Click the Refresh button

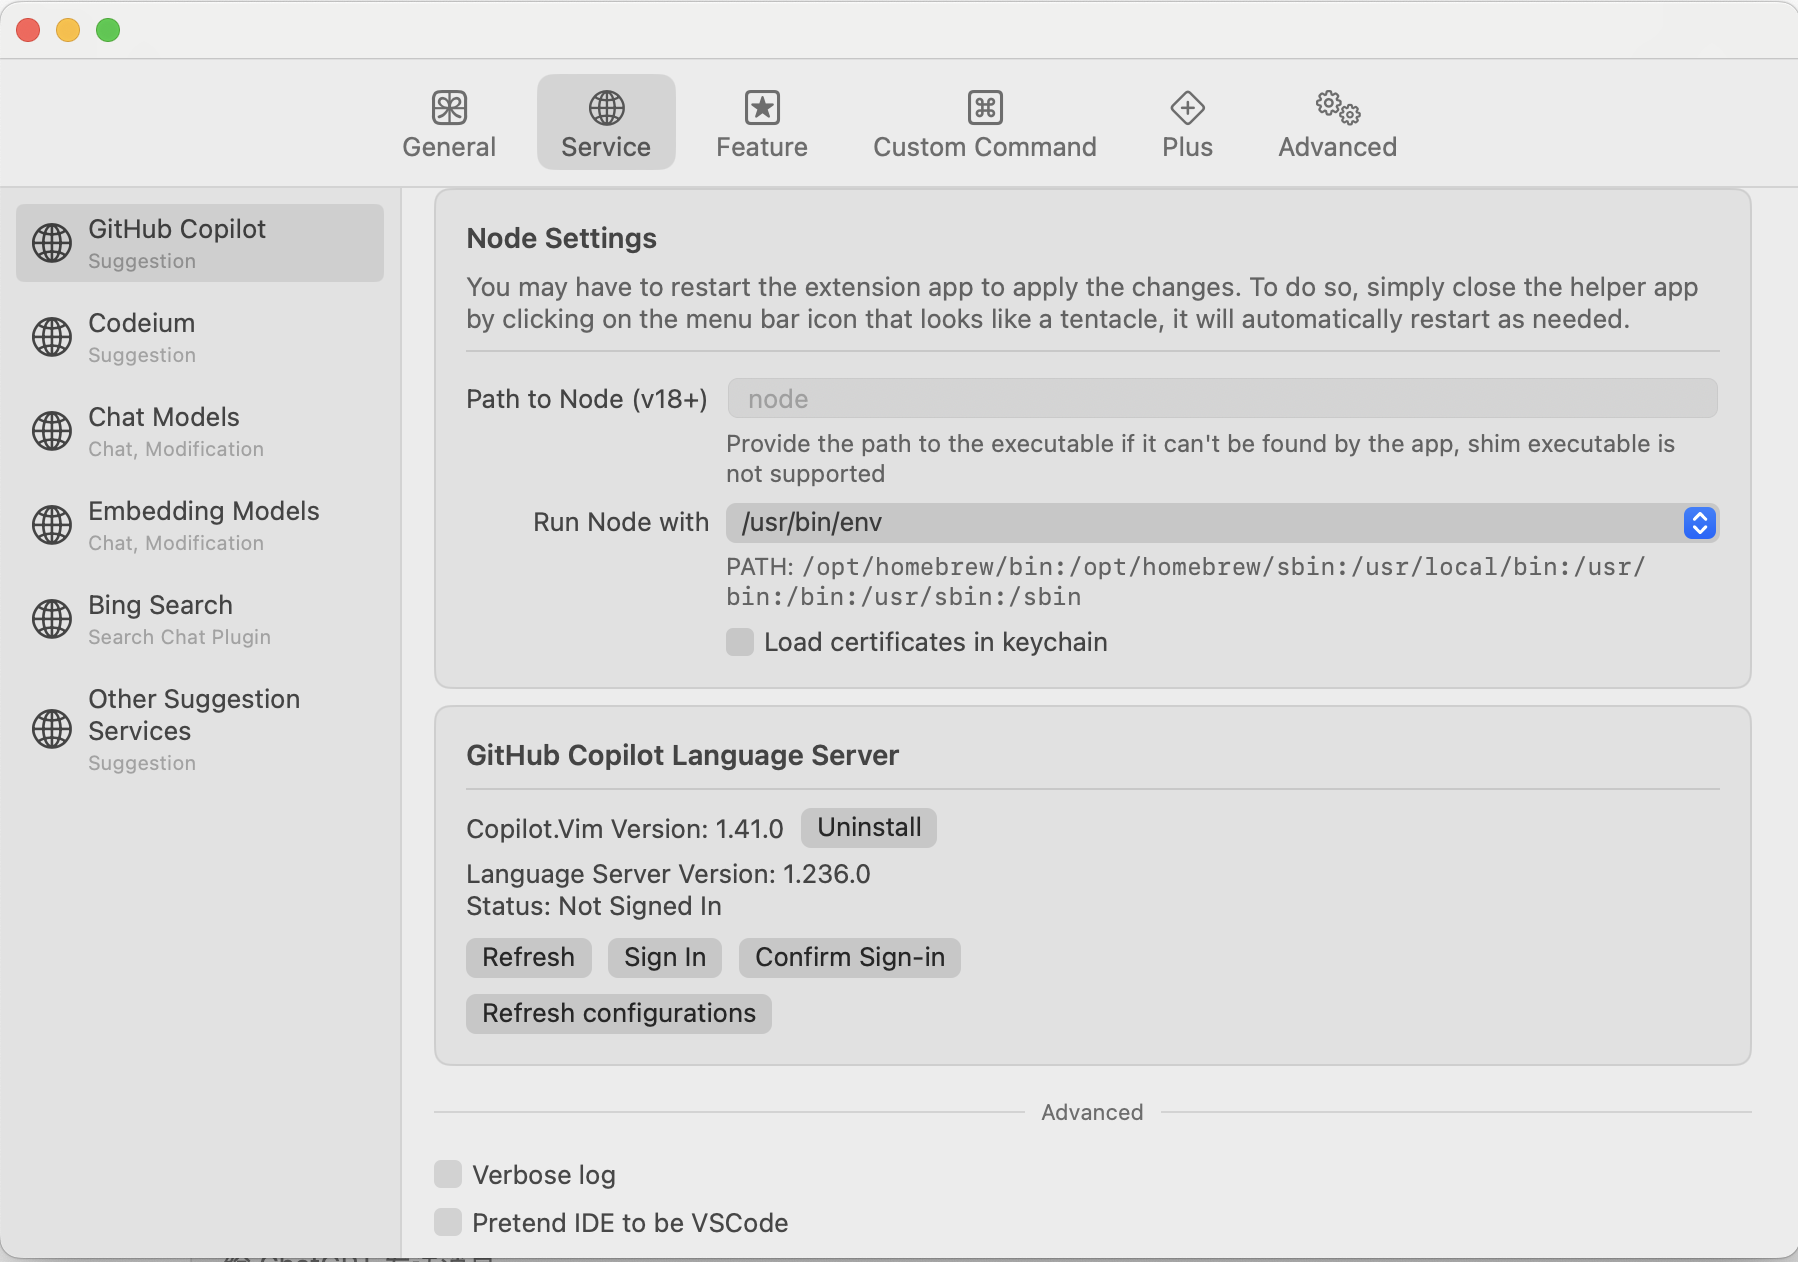pyautogui.click(x=528, y=958)
